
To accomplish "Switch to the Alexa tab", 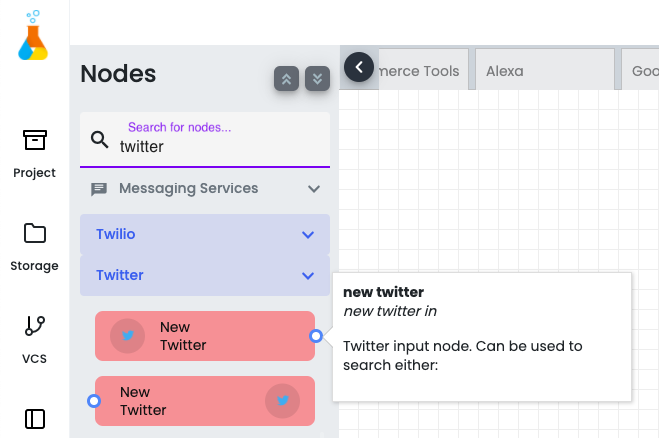I will (x=545, y=69).
